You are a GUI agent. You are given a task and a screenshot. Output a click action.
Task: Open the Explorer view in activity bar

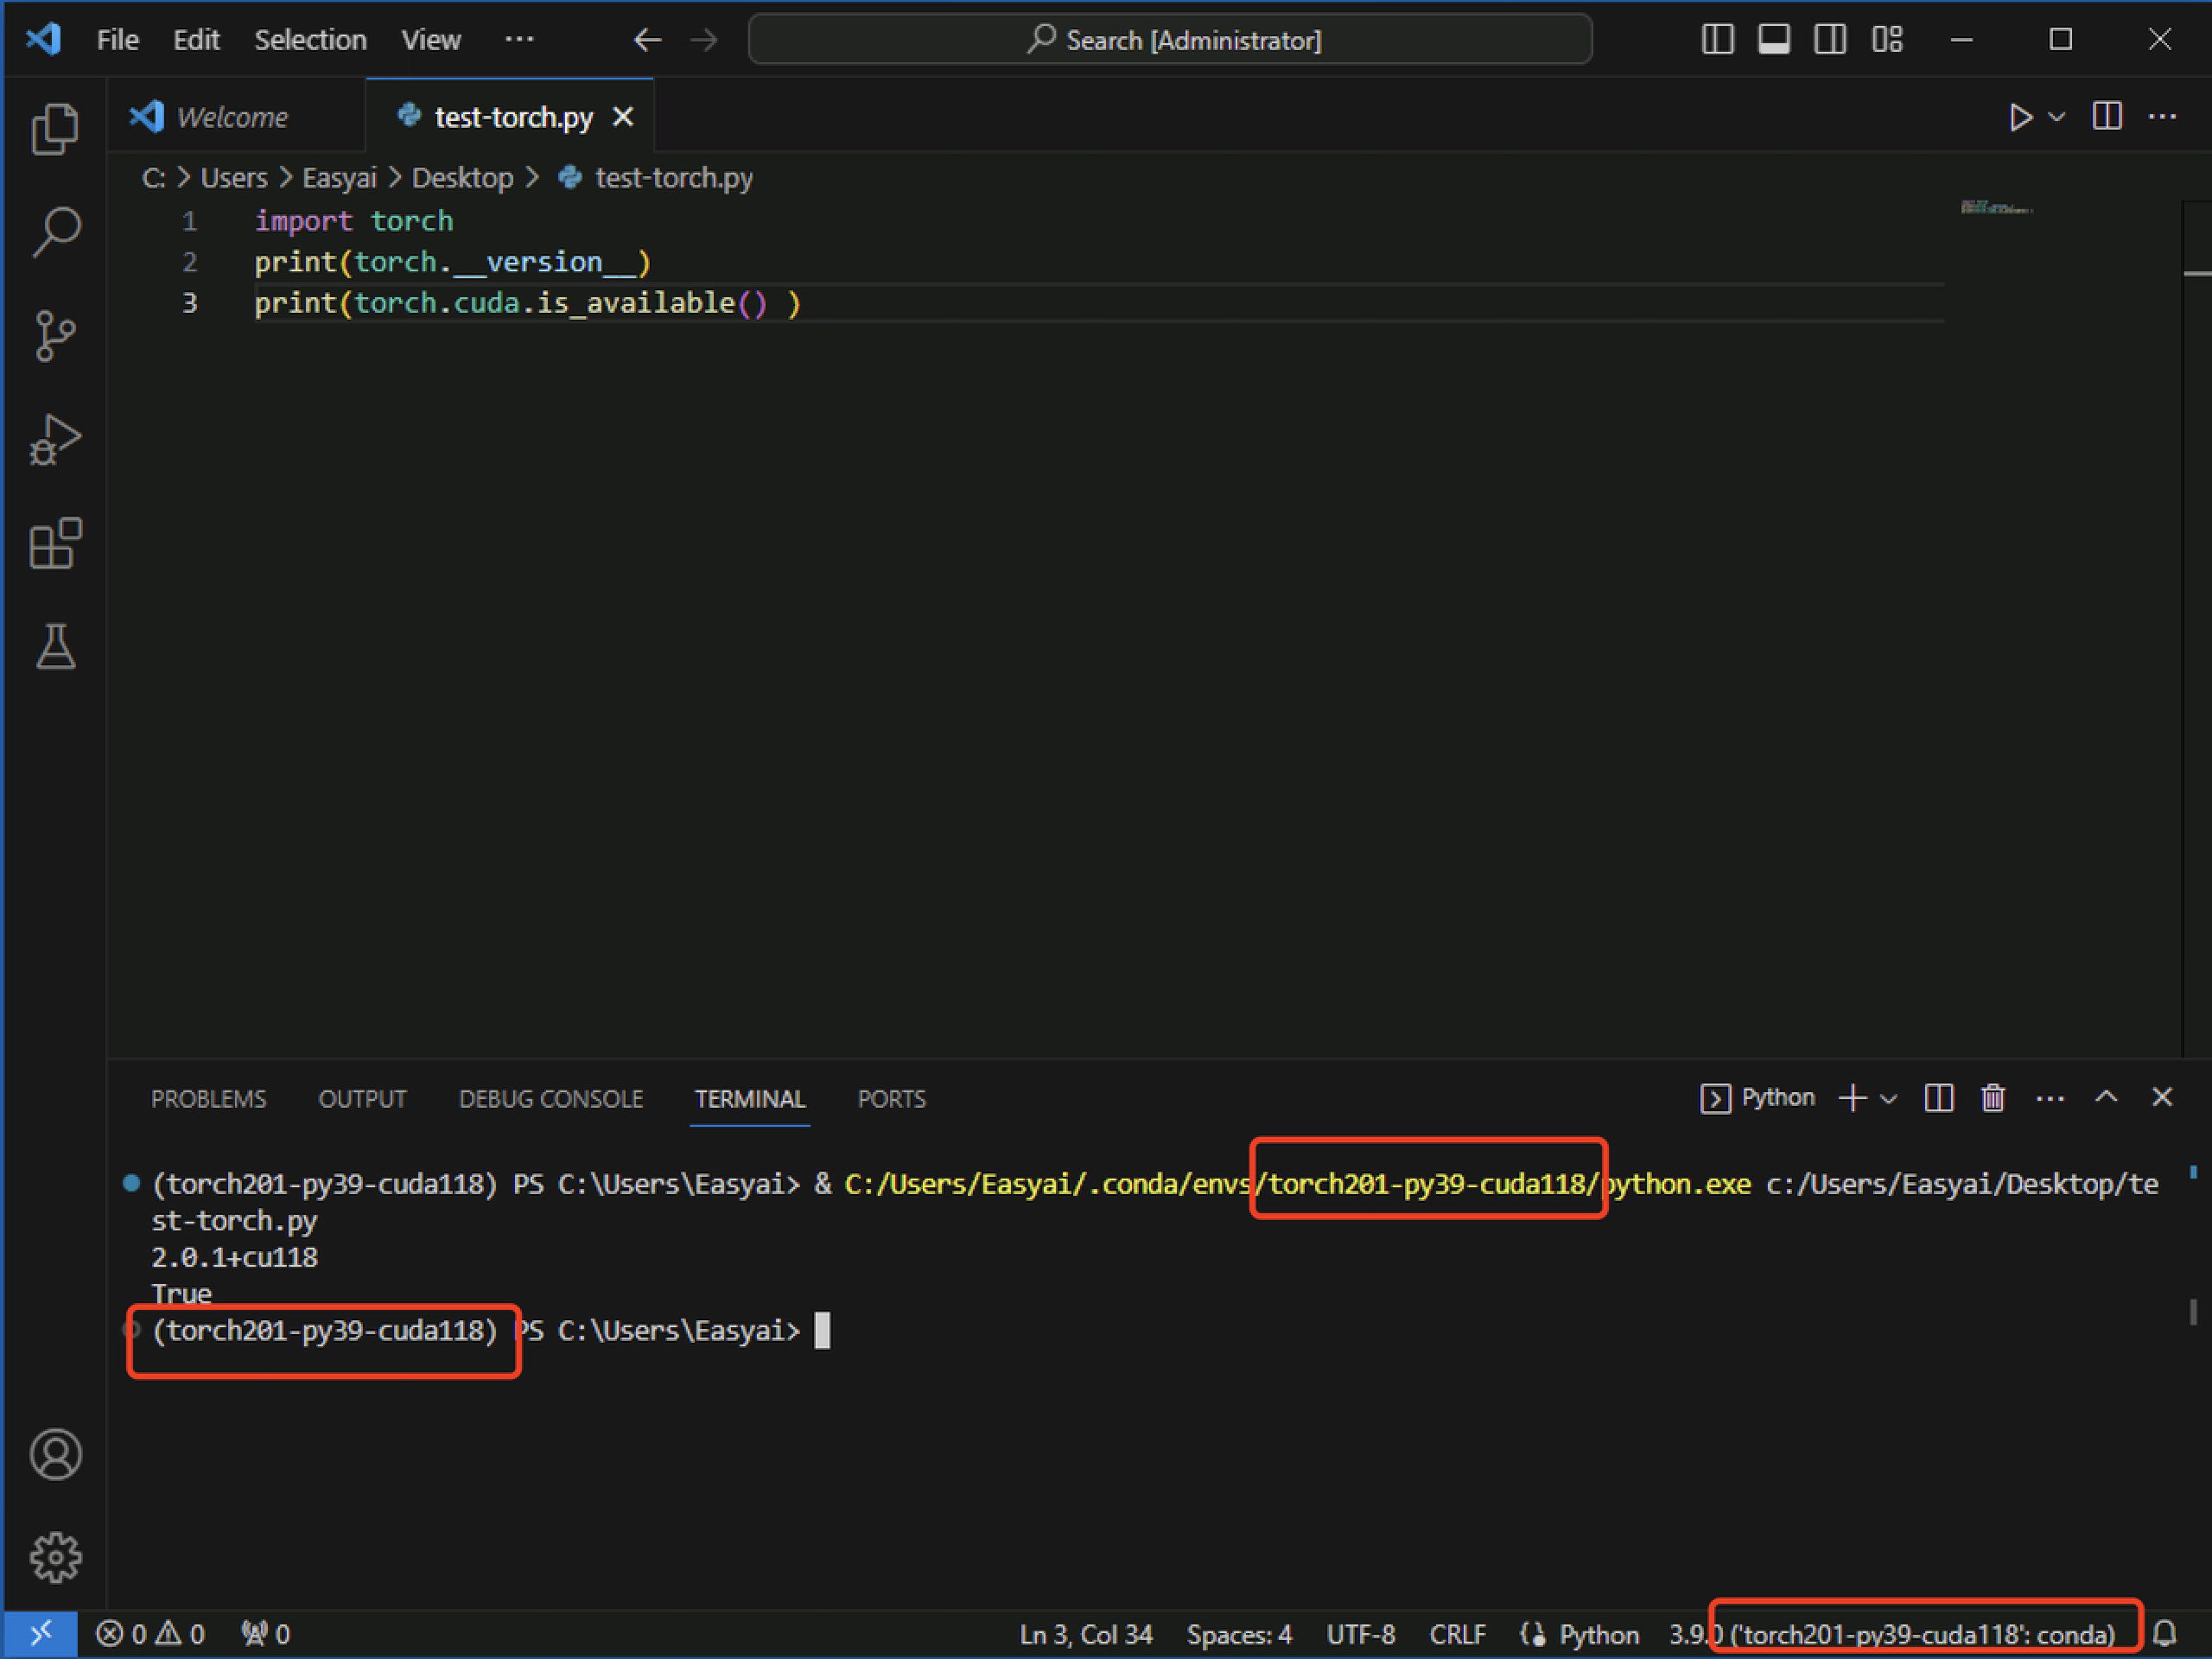[x=55, y=129]
